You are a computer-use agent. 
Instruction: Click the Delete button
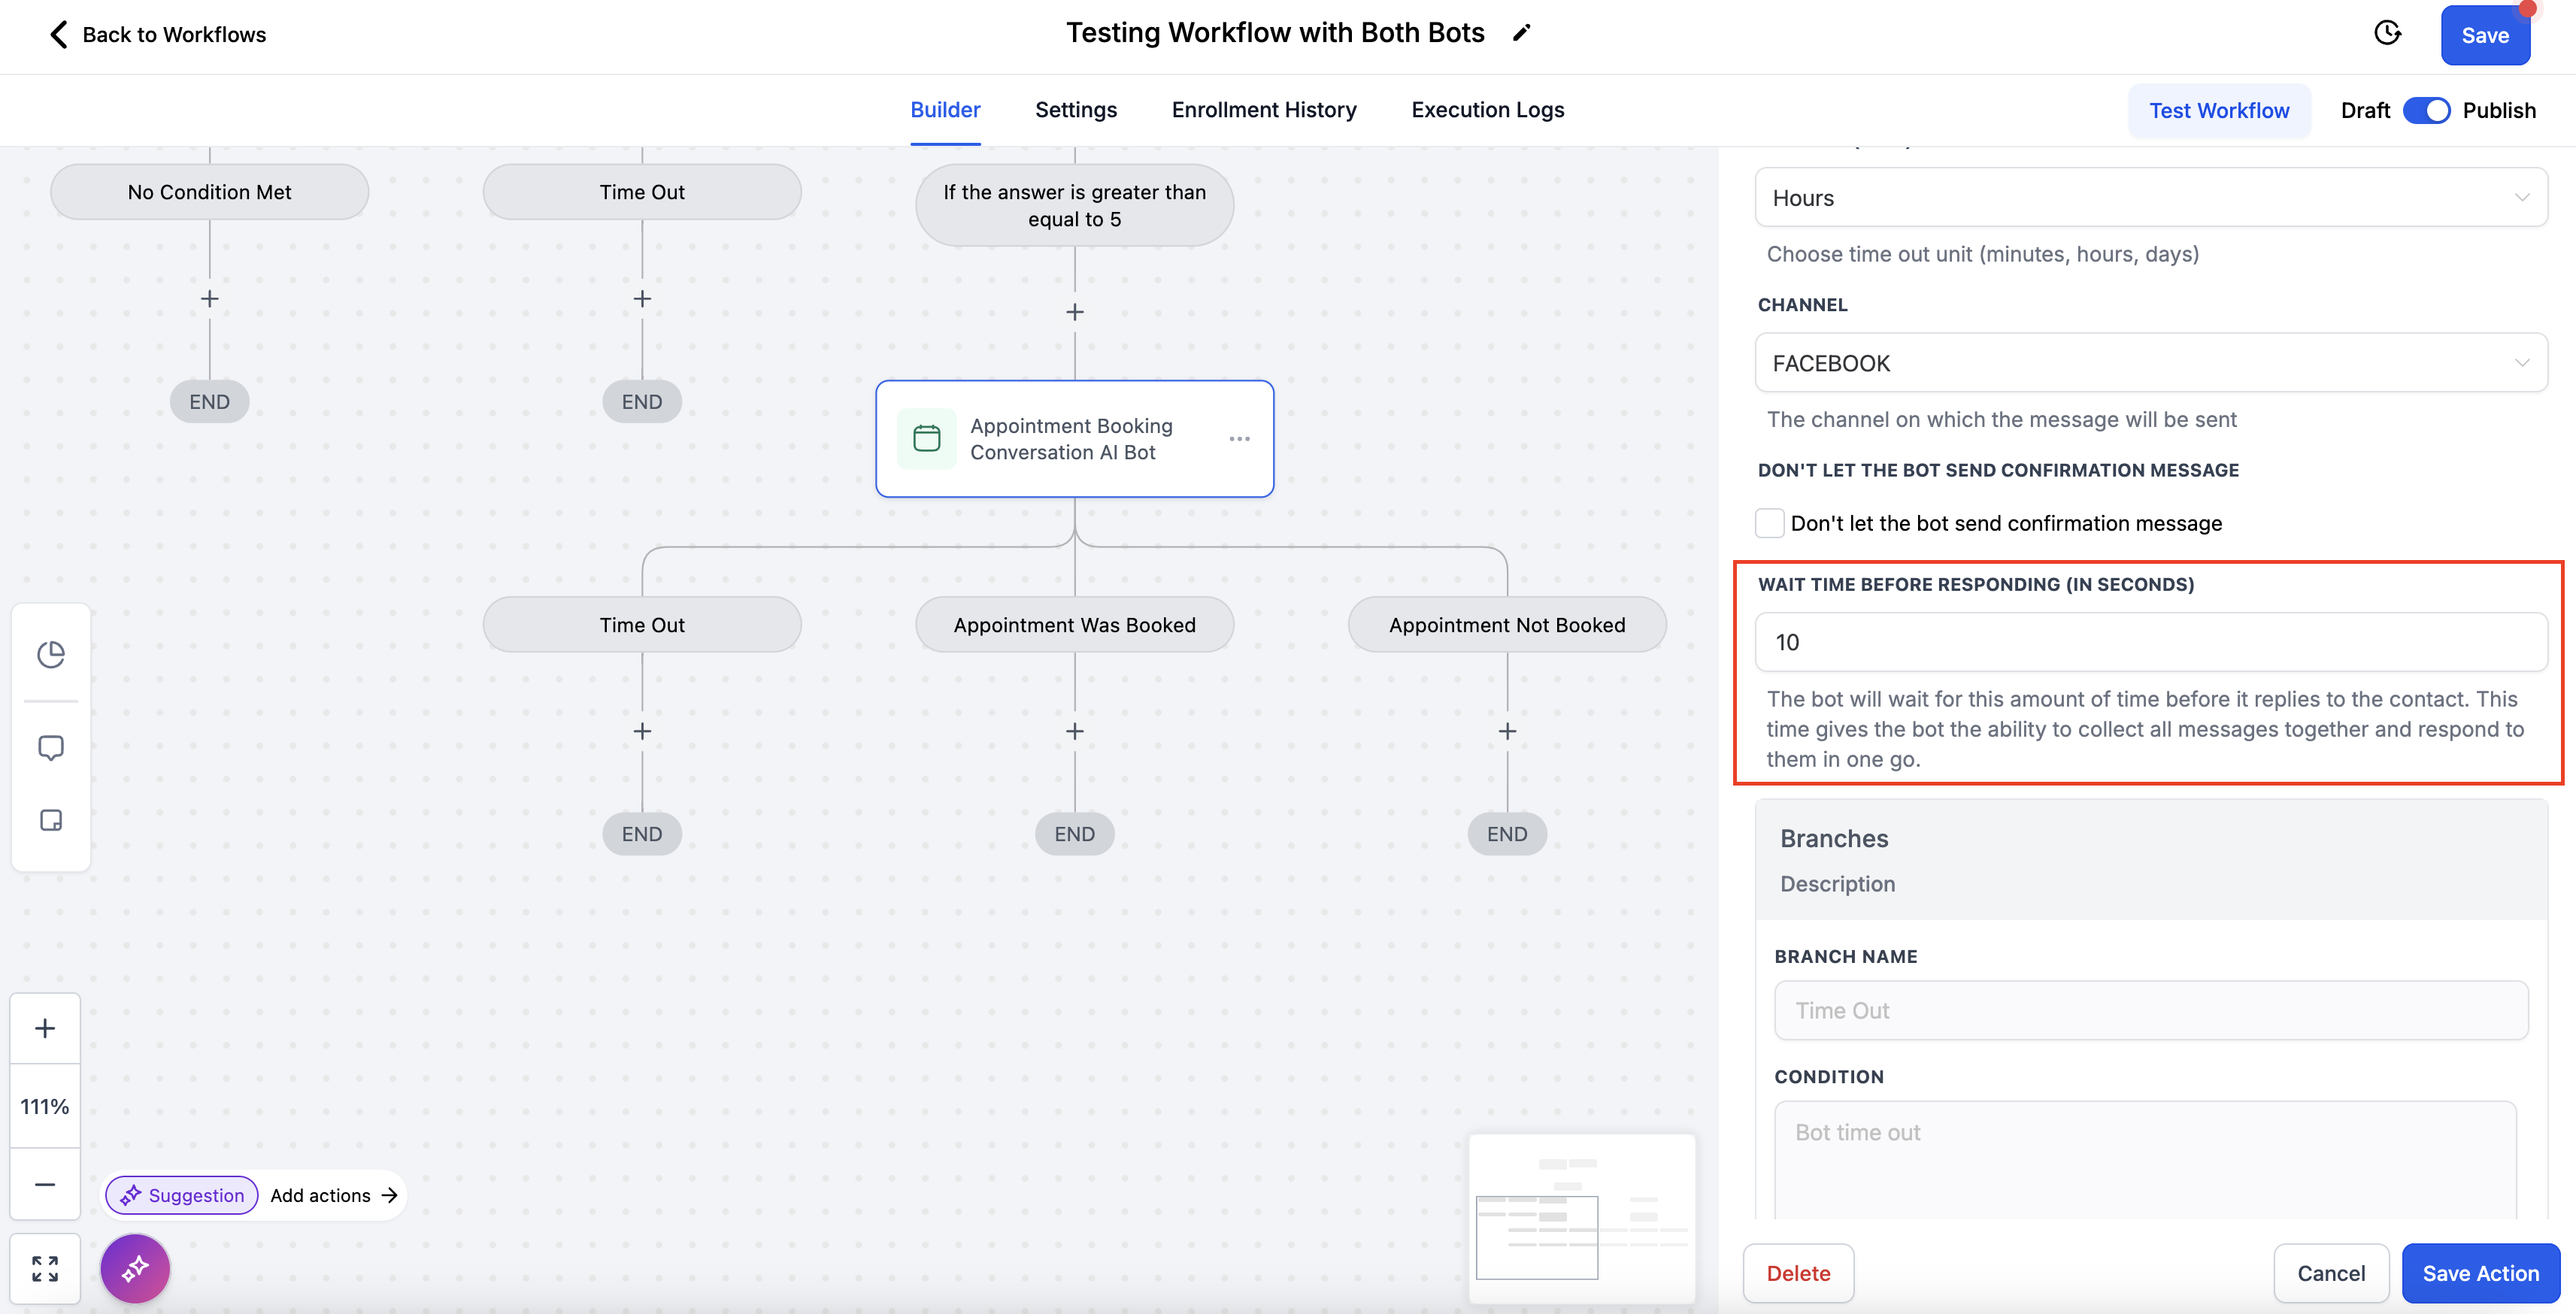click(1798, 1273)
